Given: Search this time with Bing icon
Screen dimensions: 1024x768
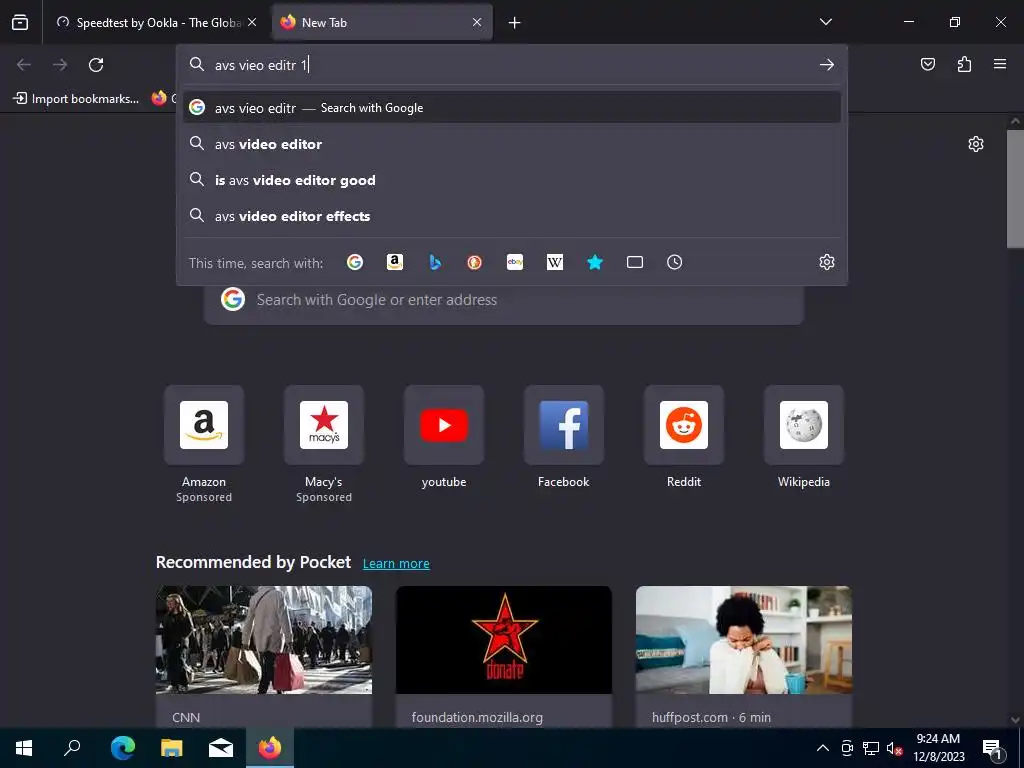Looking at the screenshot, I should click(x=435, y=262).
